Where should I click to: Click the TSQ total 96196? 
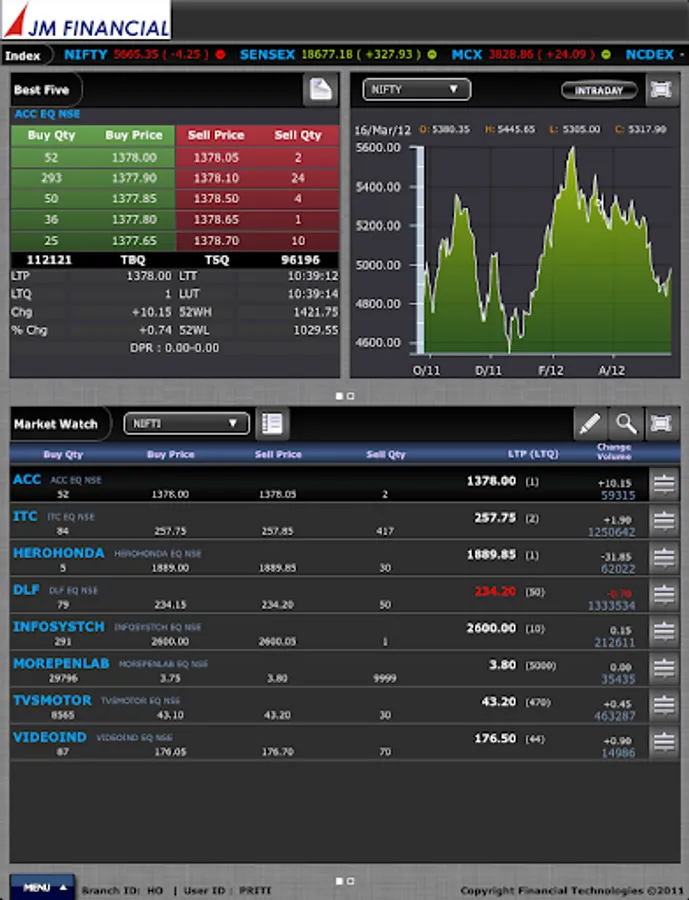pyautogui.click(x=300, y=260)
